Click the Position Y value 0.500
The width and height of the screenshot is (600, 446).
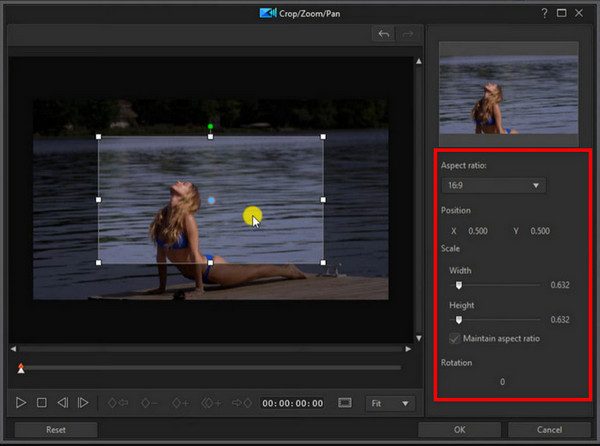click(540, 231)
